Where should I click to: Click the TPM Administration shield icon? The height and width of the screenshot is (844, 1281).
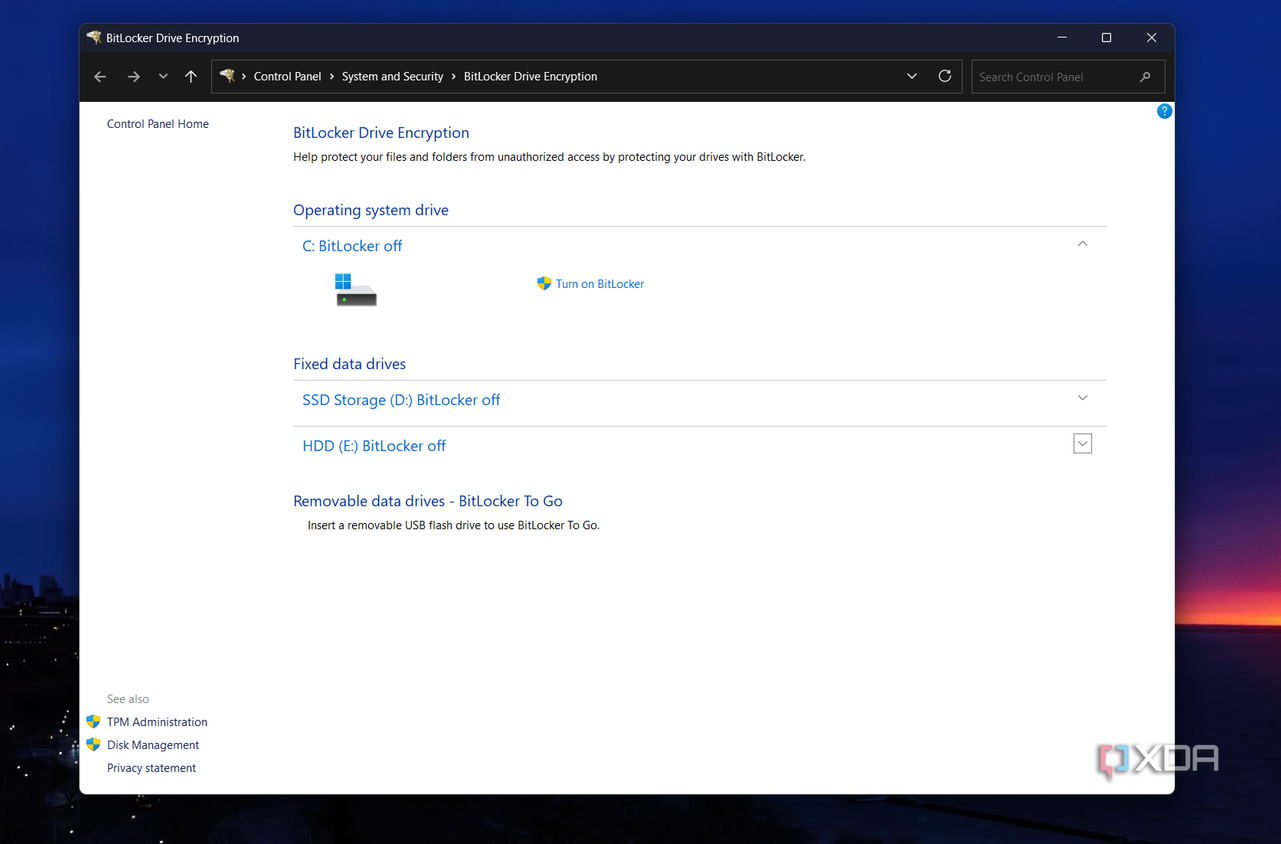pos(93,721)
